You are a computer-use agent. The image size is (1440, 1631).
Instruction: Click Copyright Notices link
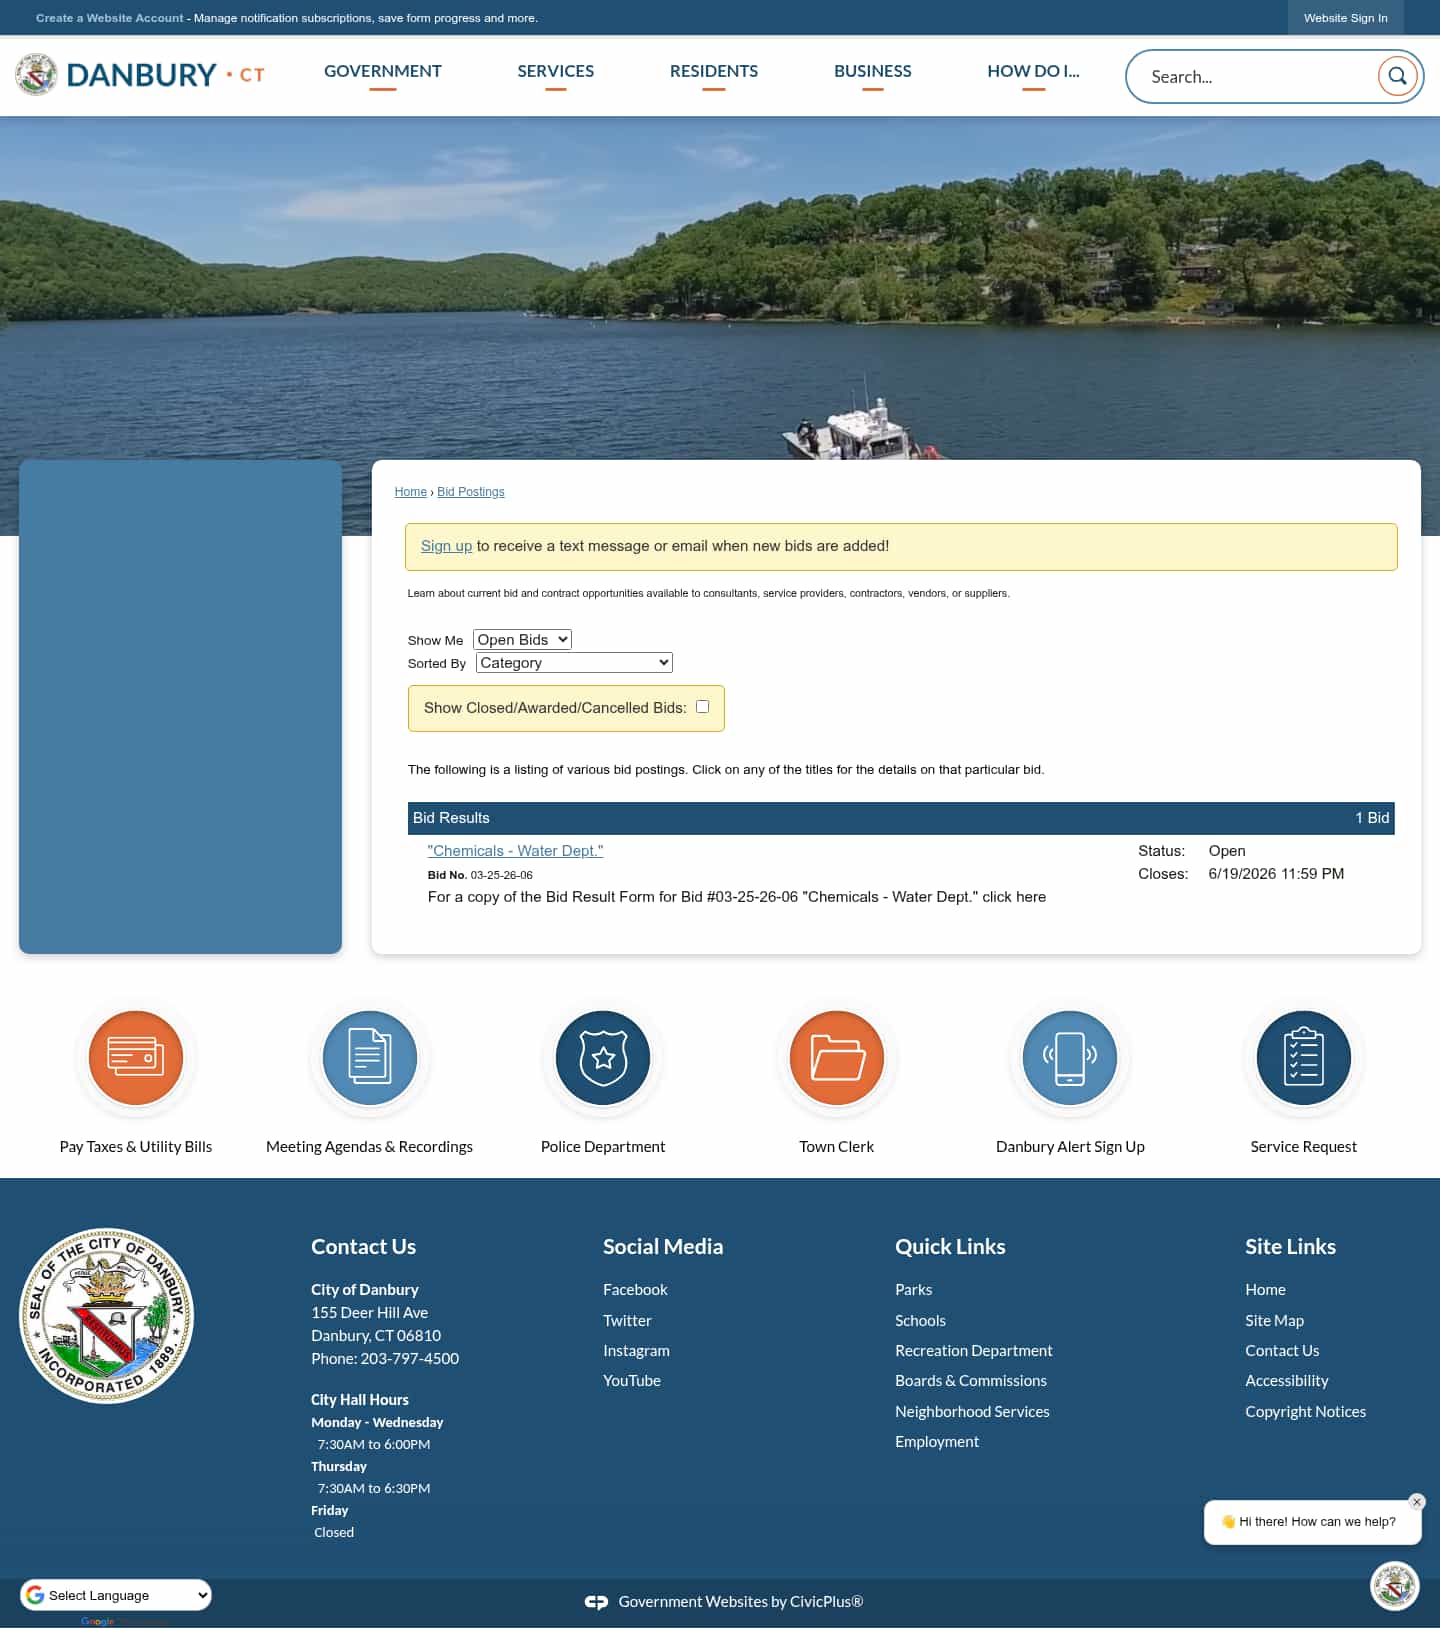click(1305, 1412)
